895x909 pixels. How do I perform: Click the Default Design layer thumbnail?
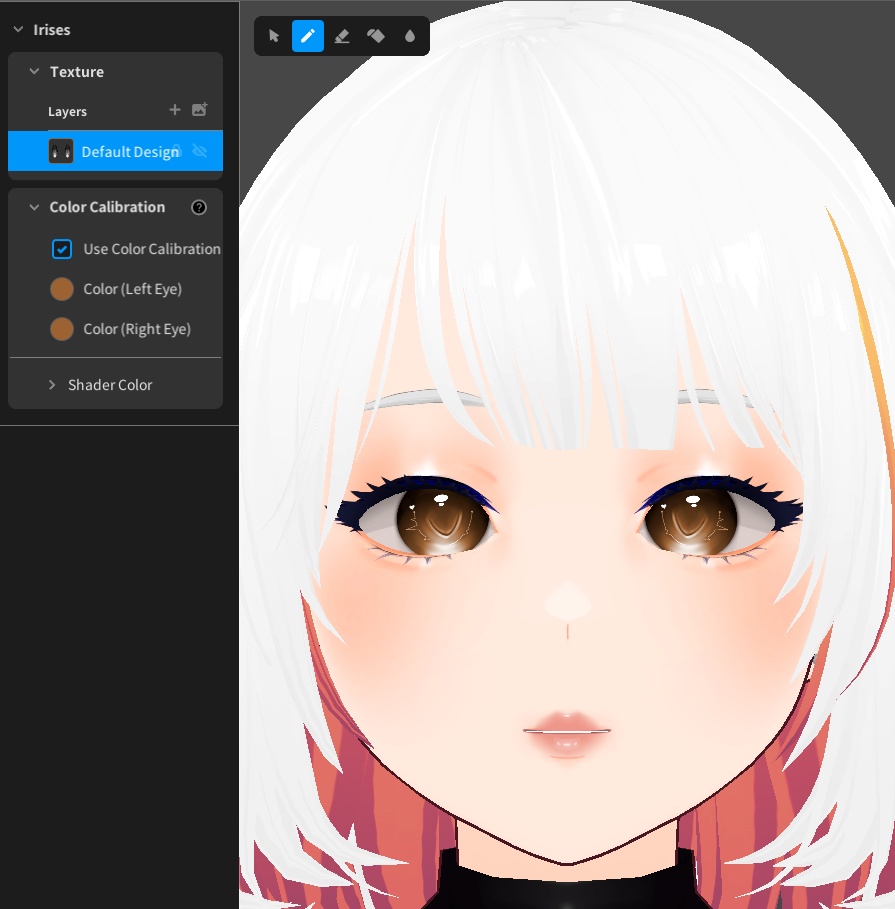coord(61,151)
